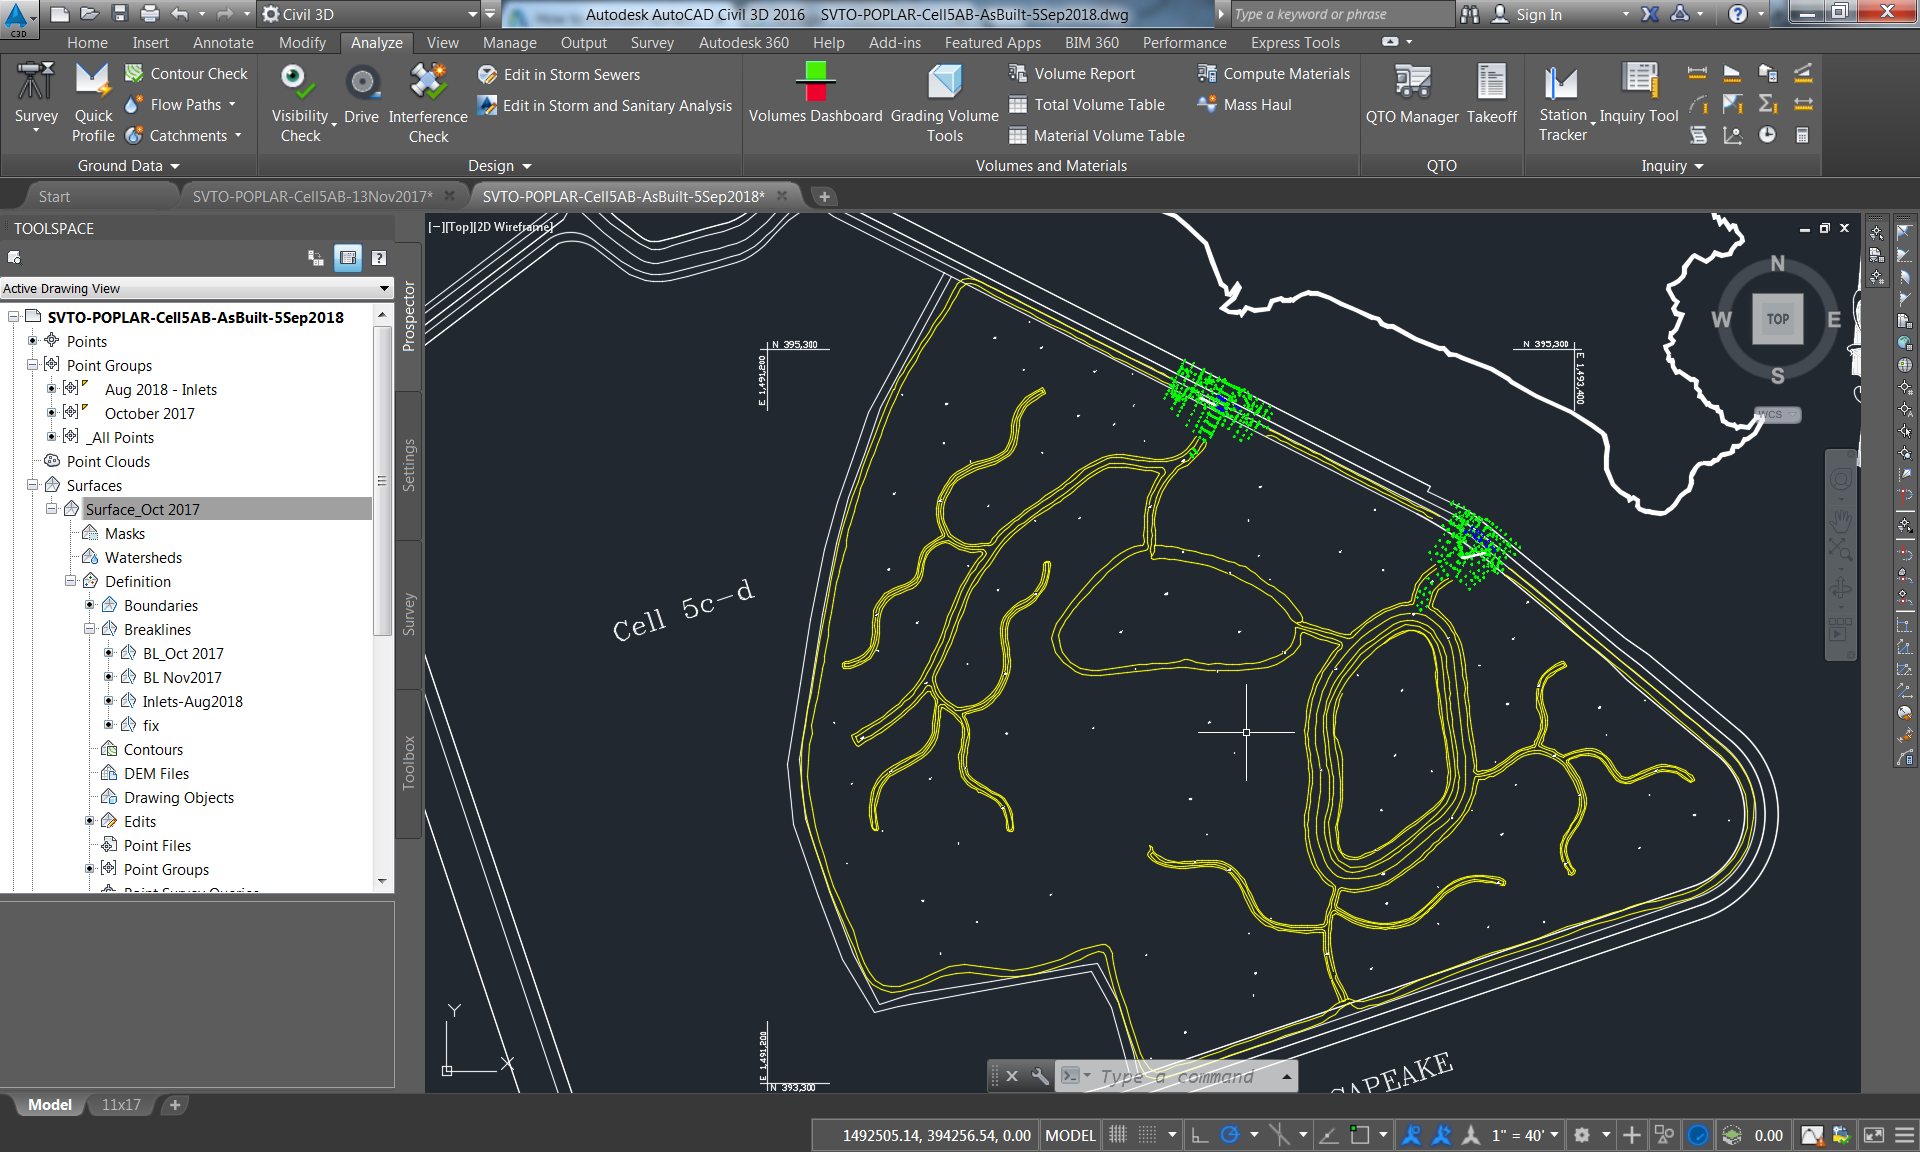Toggle ortho mode in status bar

(1199, 1135)
